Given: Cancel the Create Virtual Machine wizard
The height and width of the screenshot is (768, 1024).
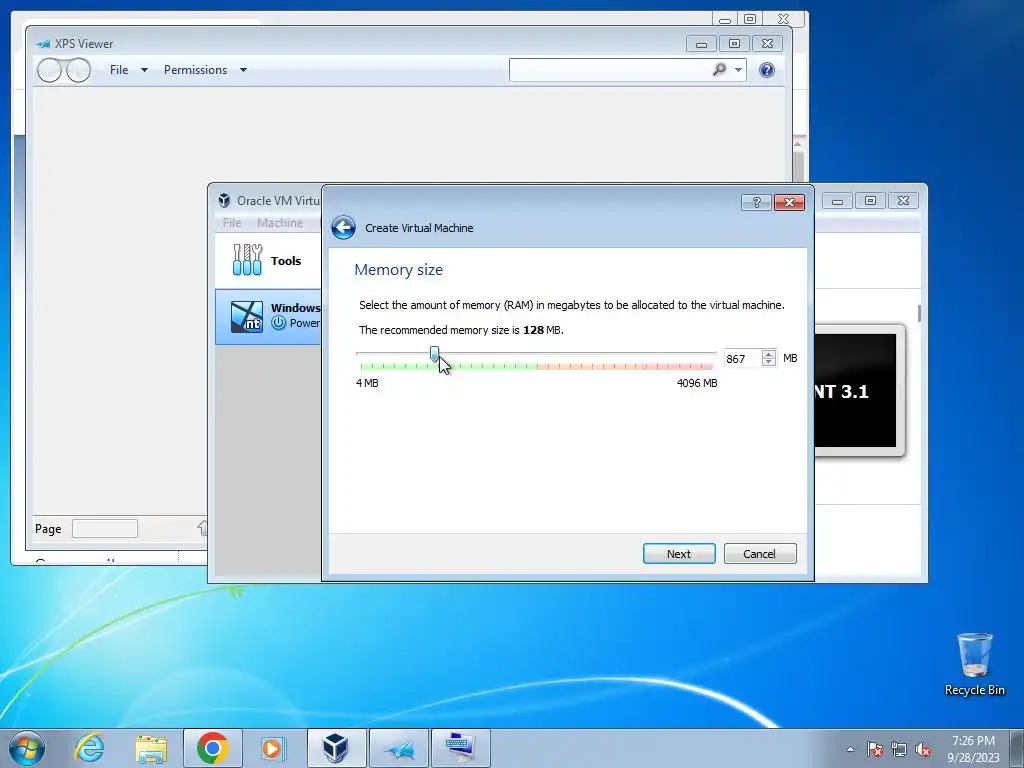Looking at the screenshot, I should tap(760, 554).
